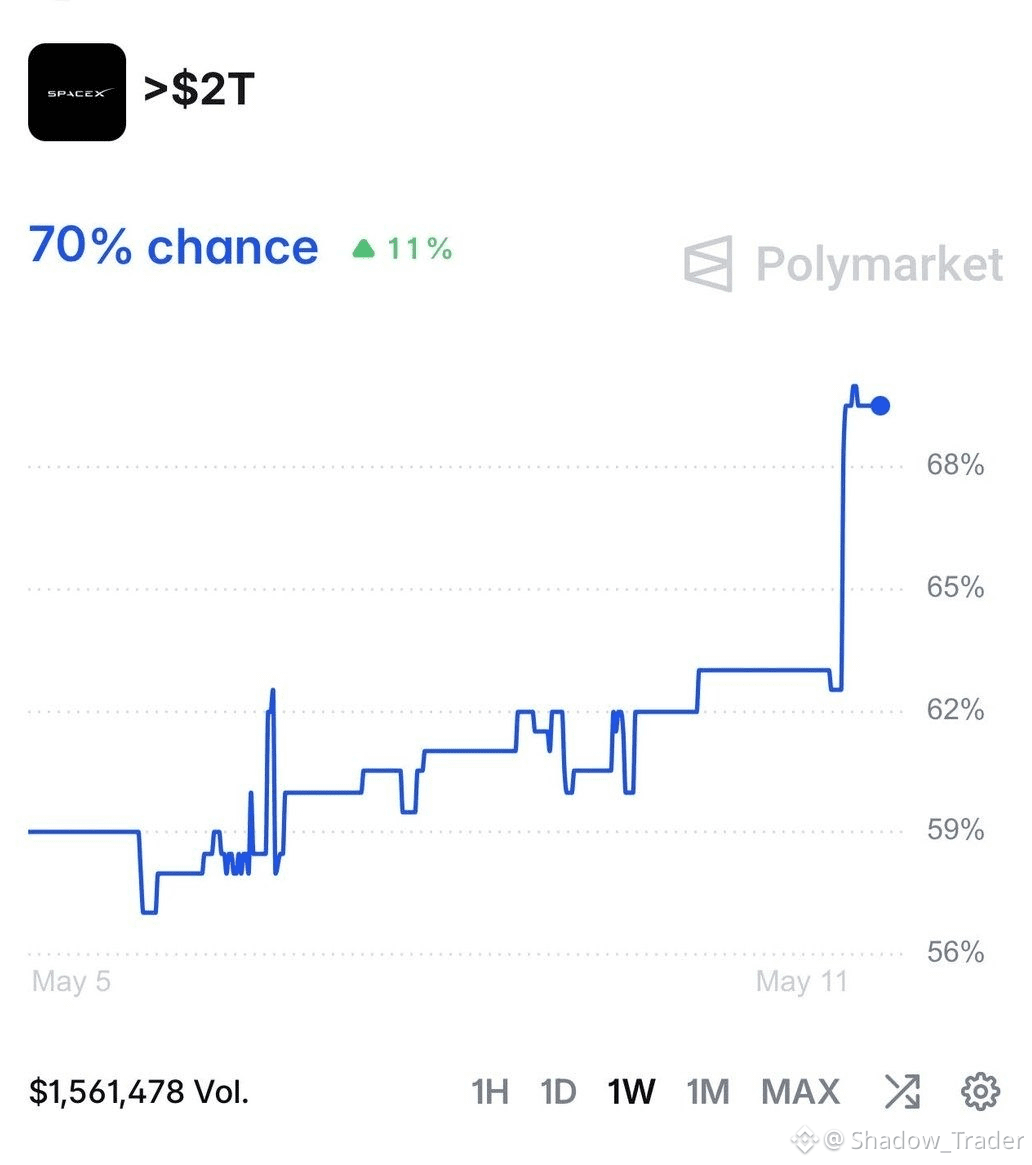Click the 68% axis label
The width and height of the screenshot is (1032, 1165).
pyautogui.click(x=955, y=465)
